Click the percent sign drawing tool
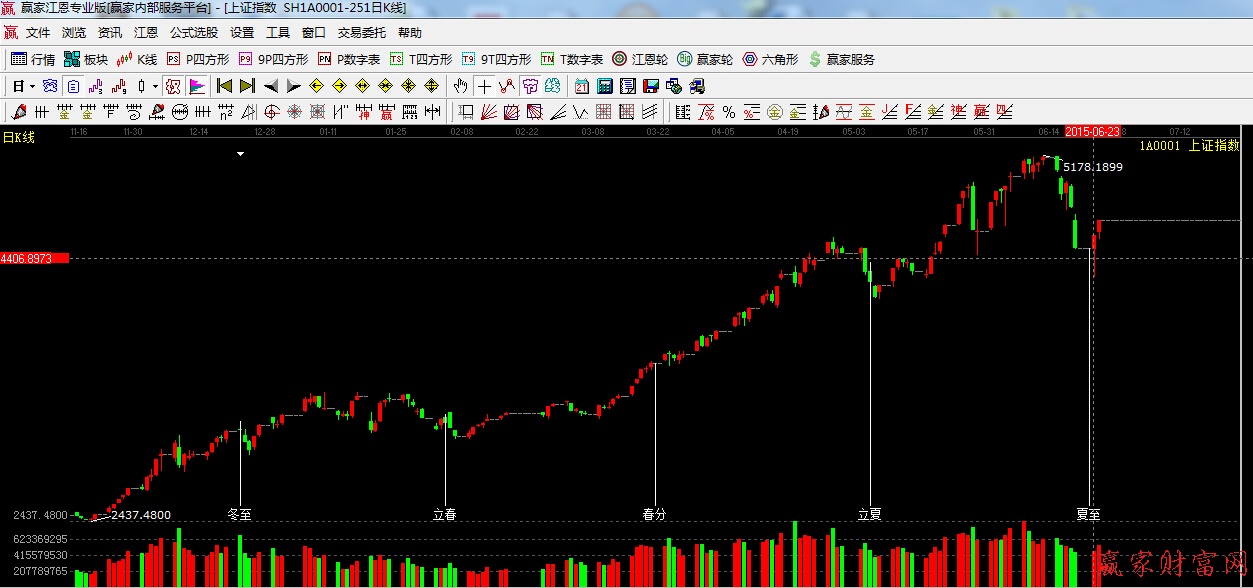Viewport: 1253px width, 588px height. coord(729,111)
